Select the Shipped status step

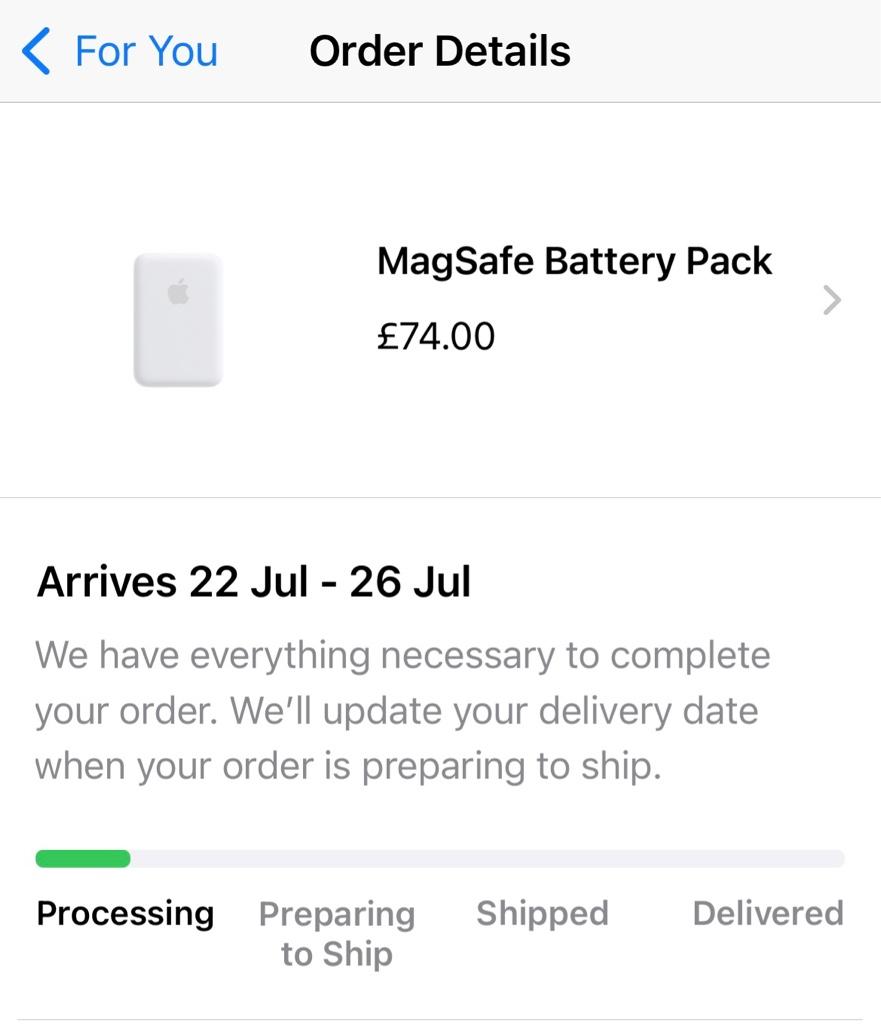click(x=542, y=913)
